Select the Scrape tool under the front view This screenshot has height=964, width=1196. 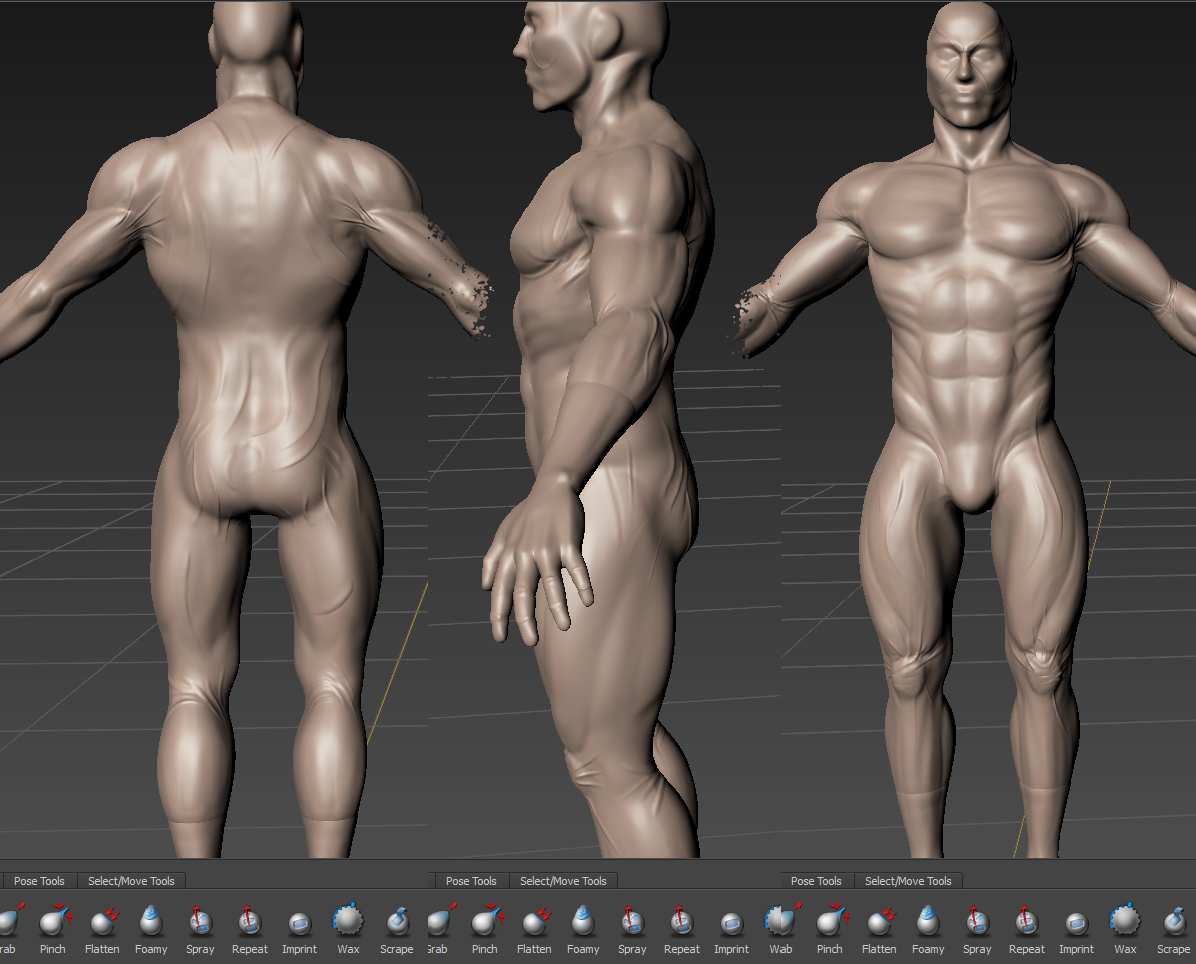[1174, 928]
